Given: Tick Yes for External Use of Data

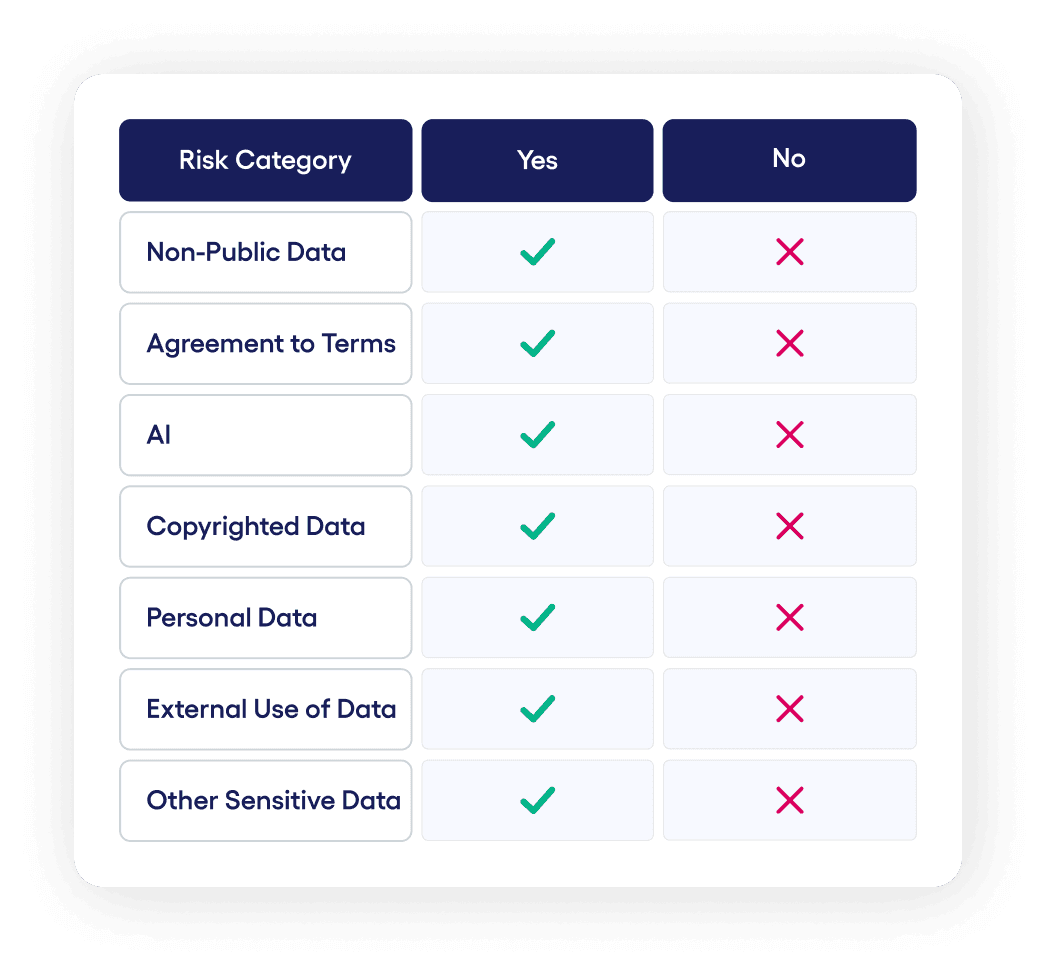Looking at the screenshot, I should tap(537, 709).
